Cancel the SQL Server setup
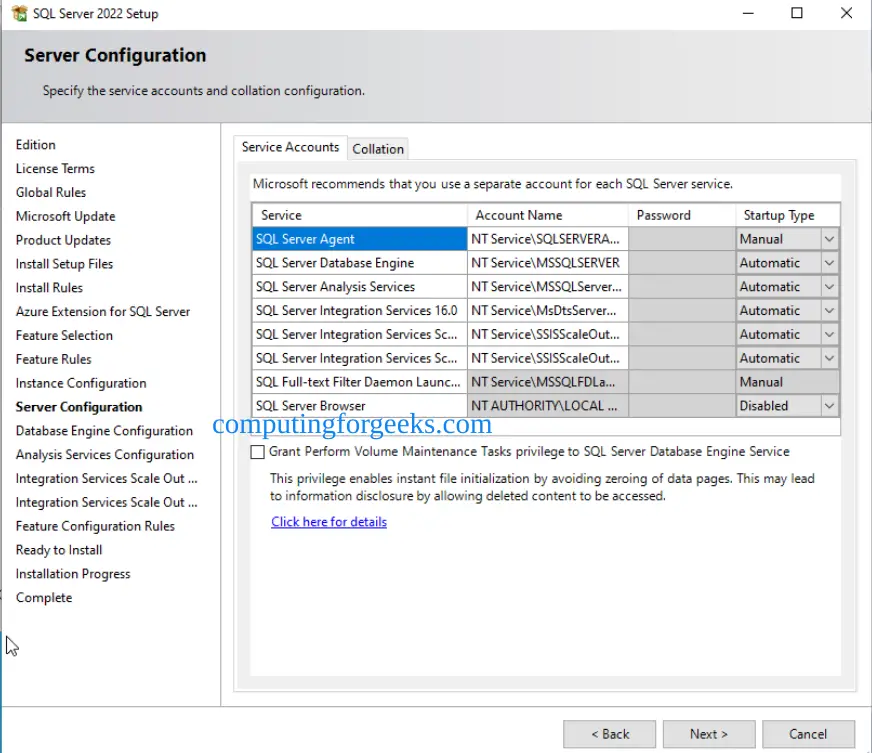Viewport: 872px width, 753px height. [808, 734]
